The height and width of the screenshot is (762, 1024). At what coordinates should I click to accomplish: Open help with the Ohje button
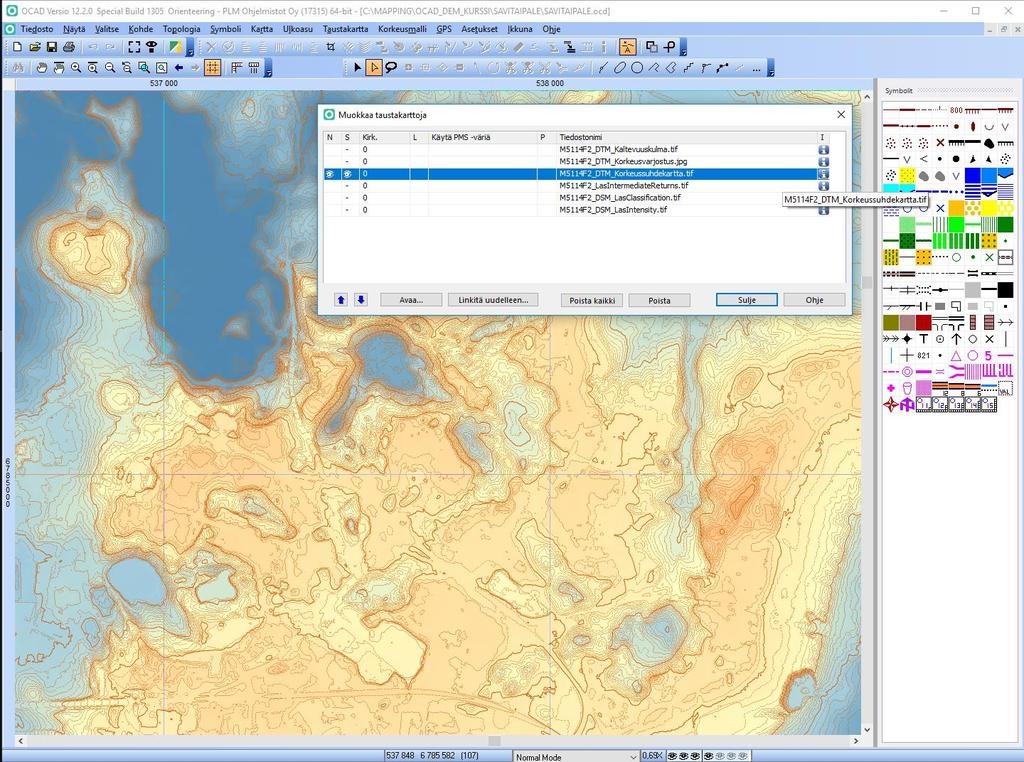pos(814,300)
